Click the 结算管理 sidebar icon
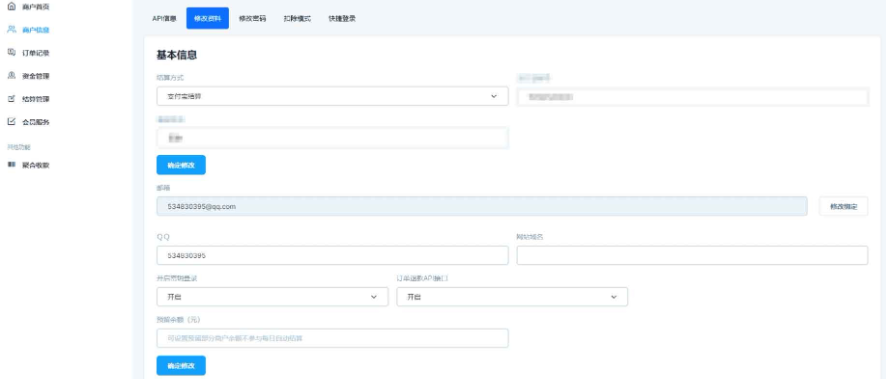This screenshot has height=379, width=886. [x=11, y=99]
